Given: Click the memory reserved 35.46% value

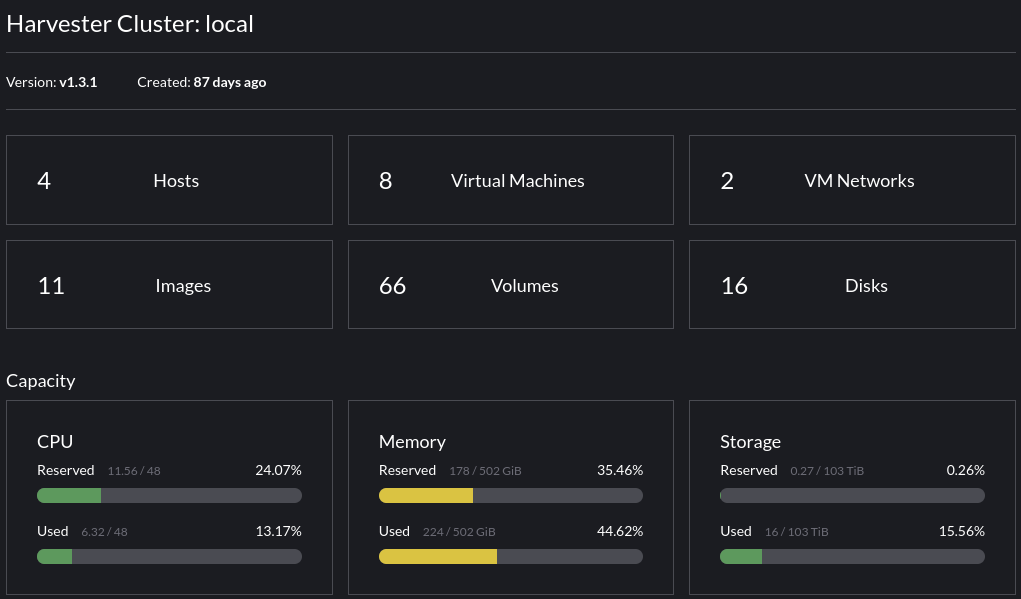Looking at the screenshot, I should (620, 470).
